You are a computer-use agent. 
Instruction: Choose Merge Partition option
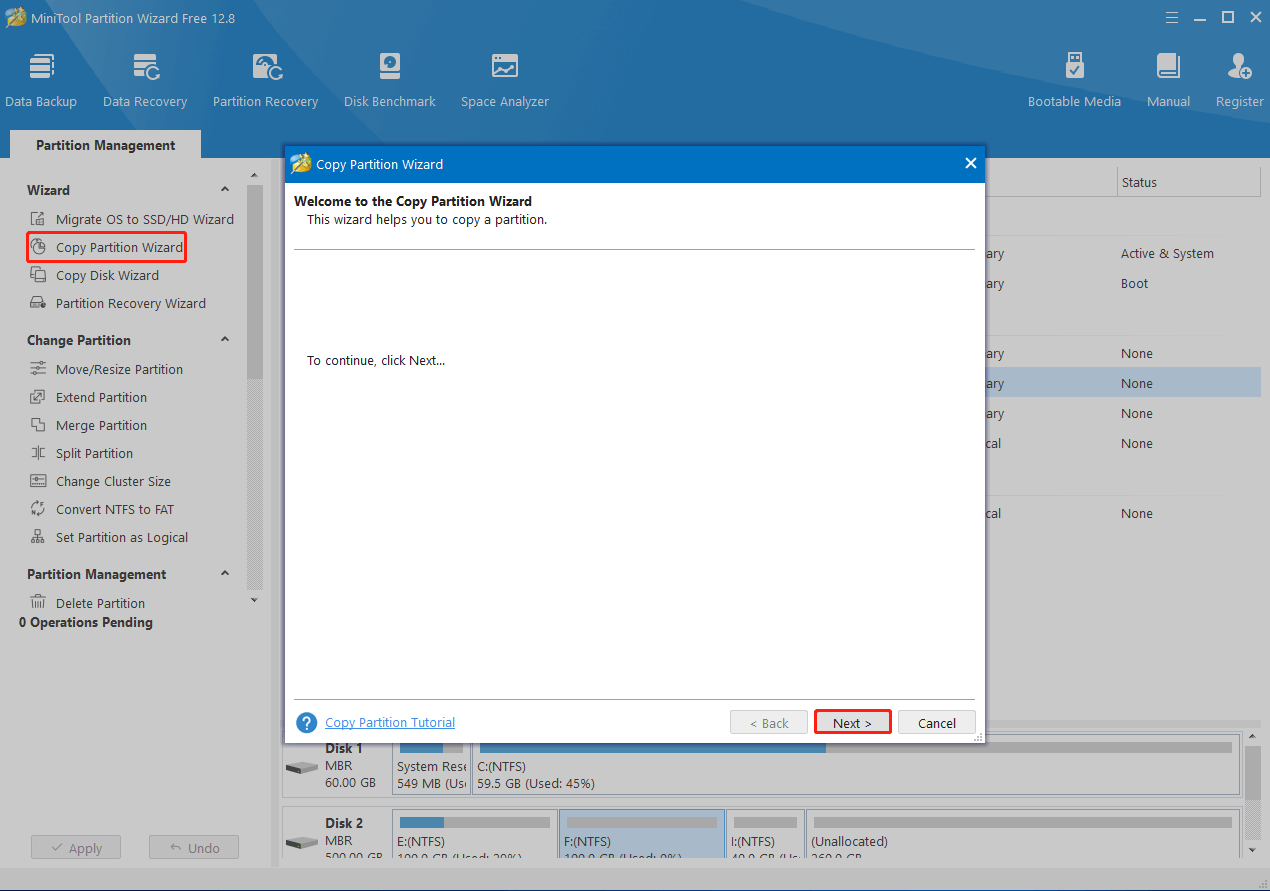click(x=101, y=425)
